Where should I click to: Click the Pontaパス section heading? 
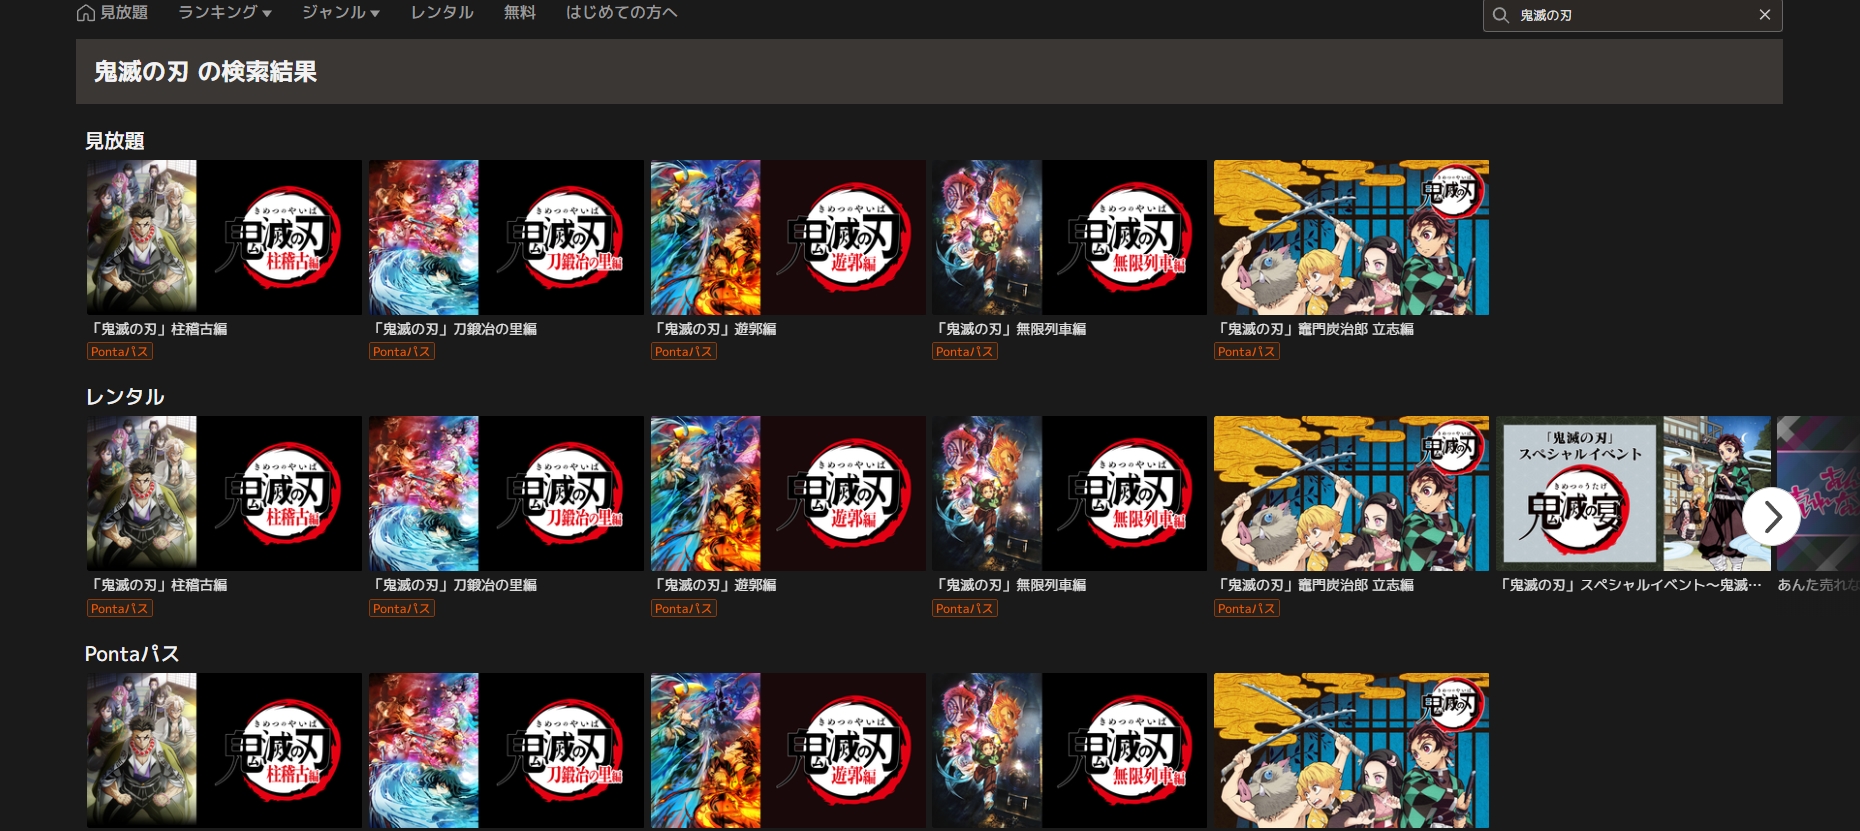point(132,654)
